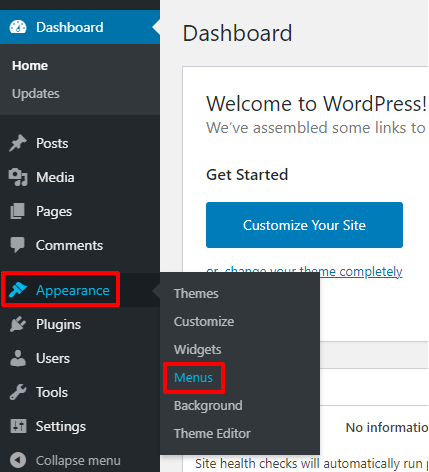
Task: Choose Background from the Appearance flyout
Action: tap(208, 406)
